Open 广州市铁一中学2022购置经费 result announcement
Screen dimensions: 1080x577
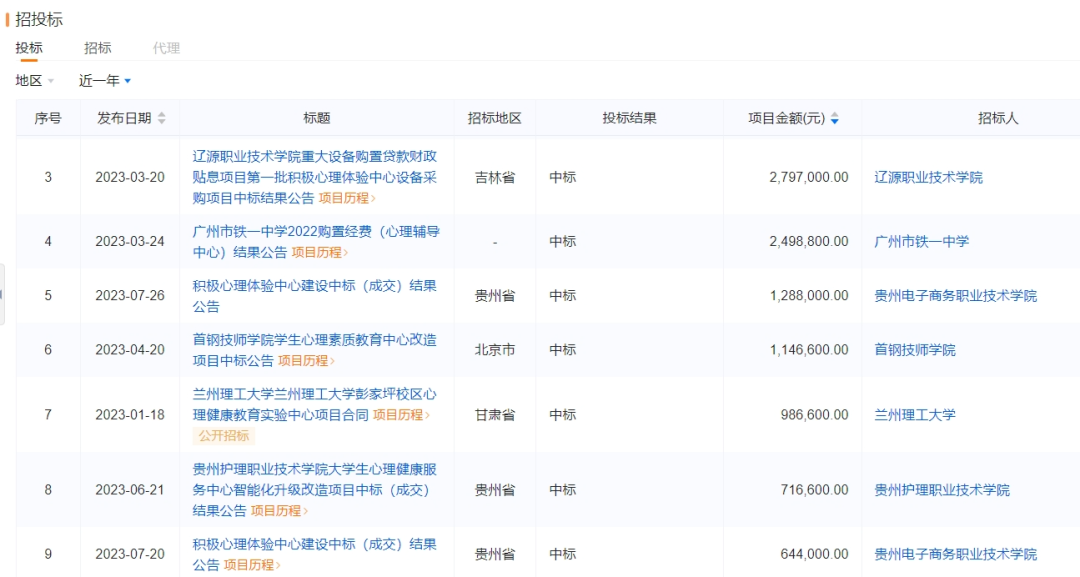point(315,242)
